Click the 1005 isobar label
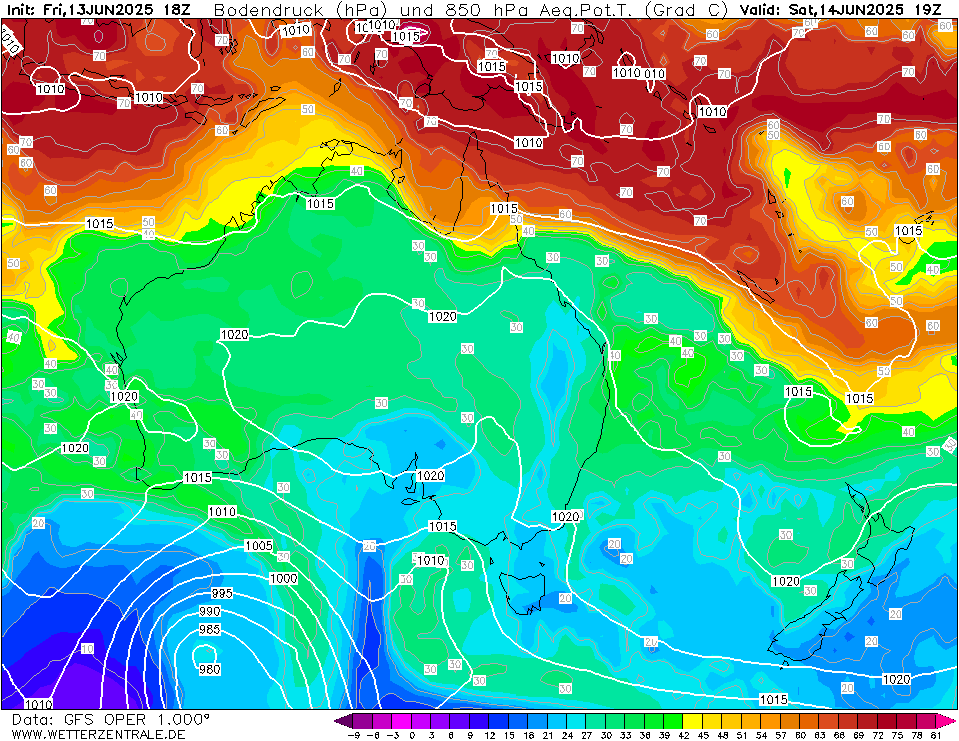The height and width of the screenshot is (741, 959). (259, 545)
